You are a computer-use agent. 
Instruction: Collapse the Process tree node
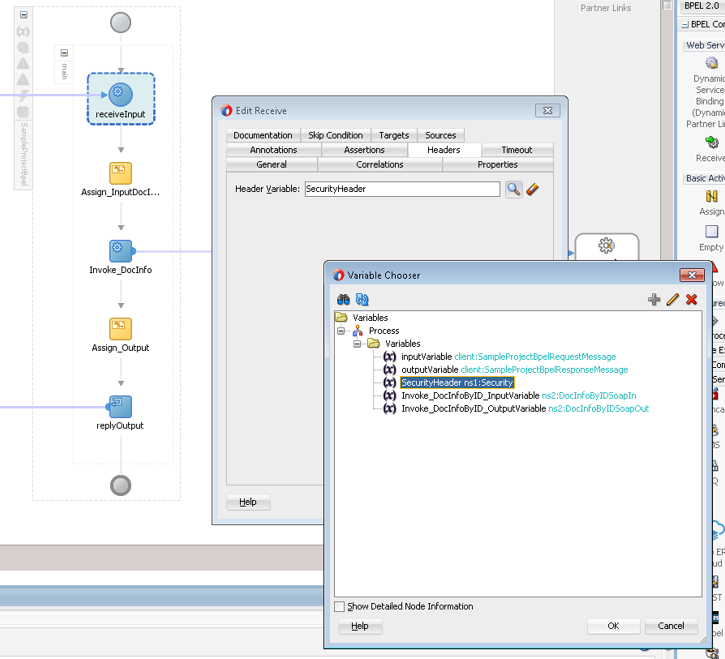(x=341, y=331)
